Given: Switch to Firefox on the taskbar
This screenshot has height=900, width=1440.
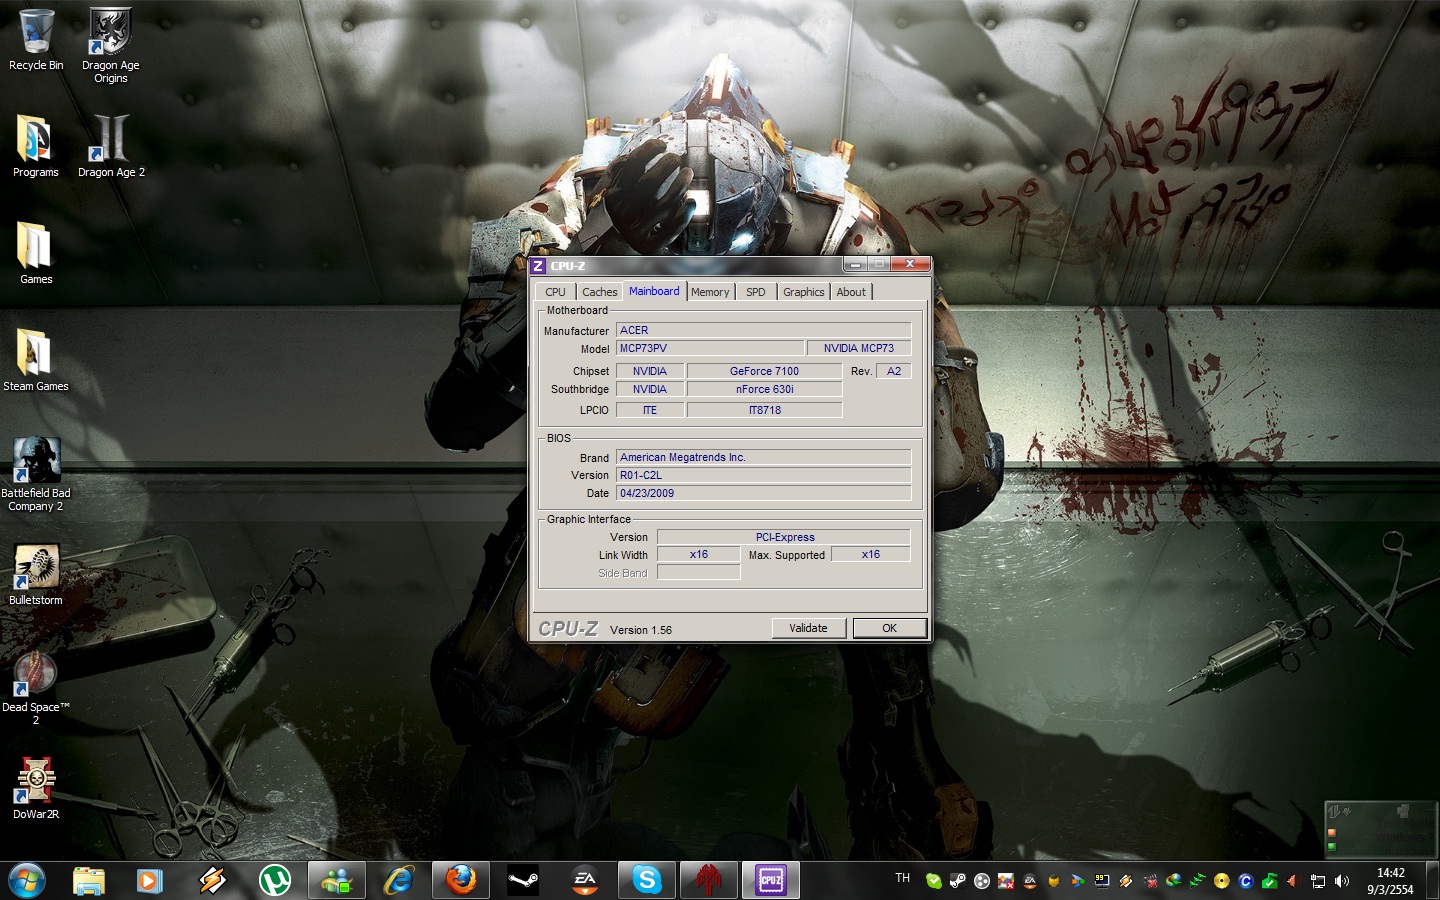Looking at the screenshot, I should [461, 880].
